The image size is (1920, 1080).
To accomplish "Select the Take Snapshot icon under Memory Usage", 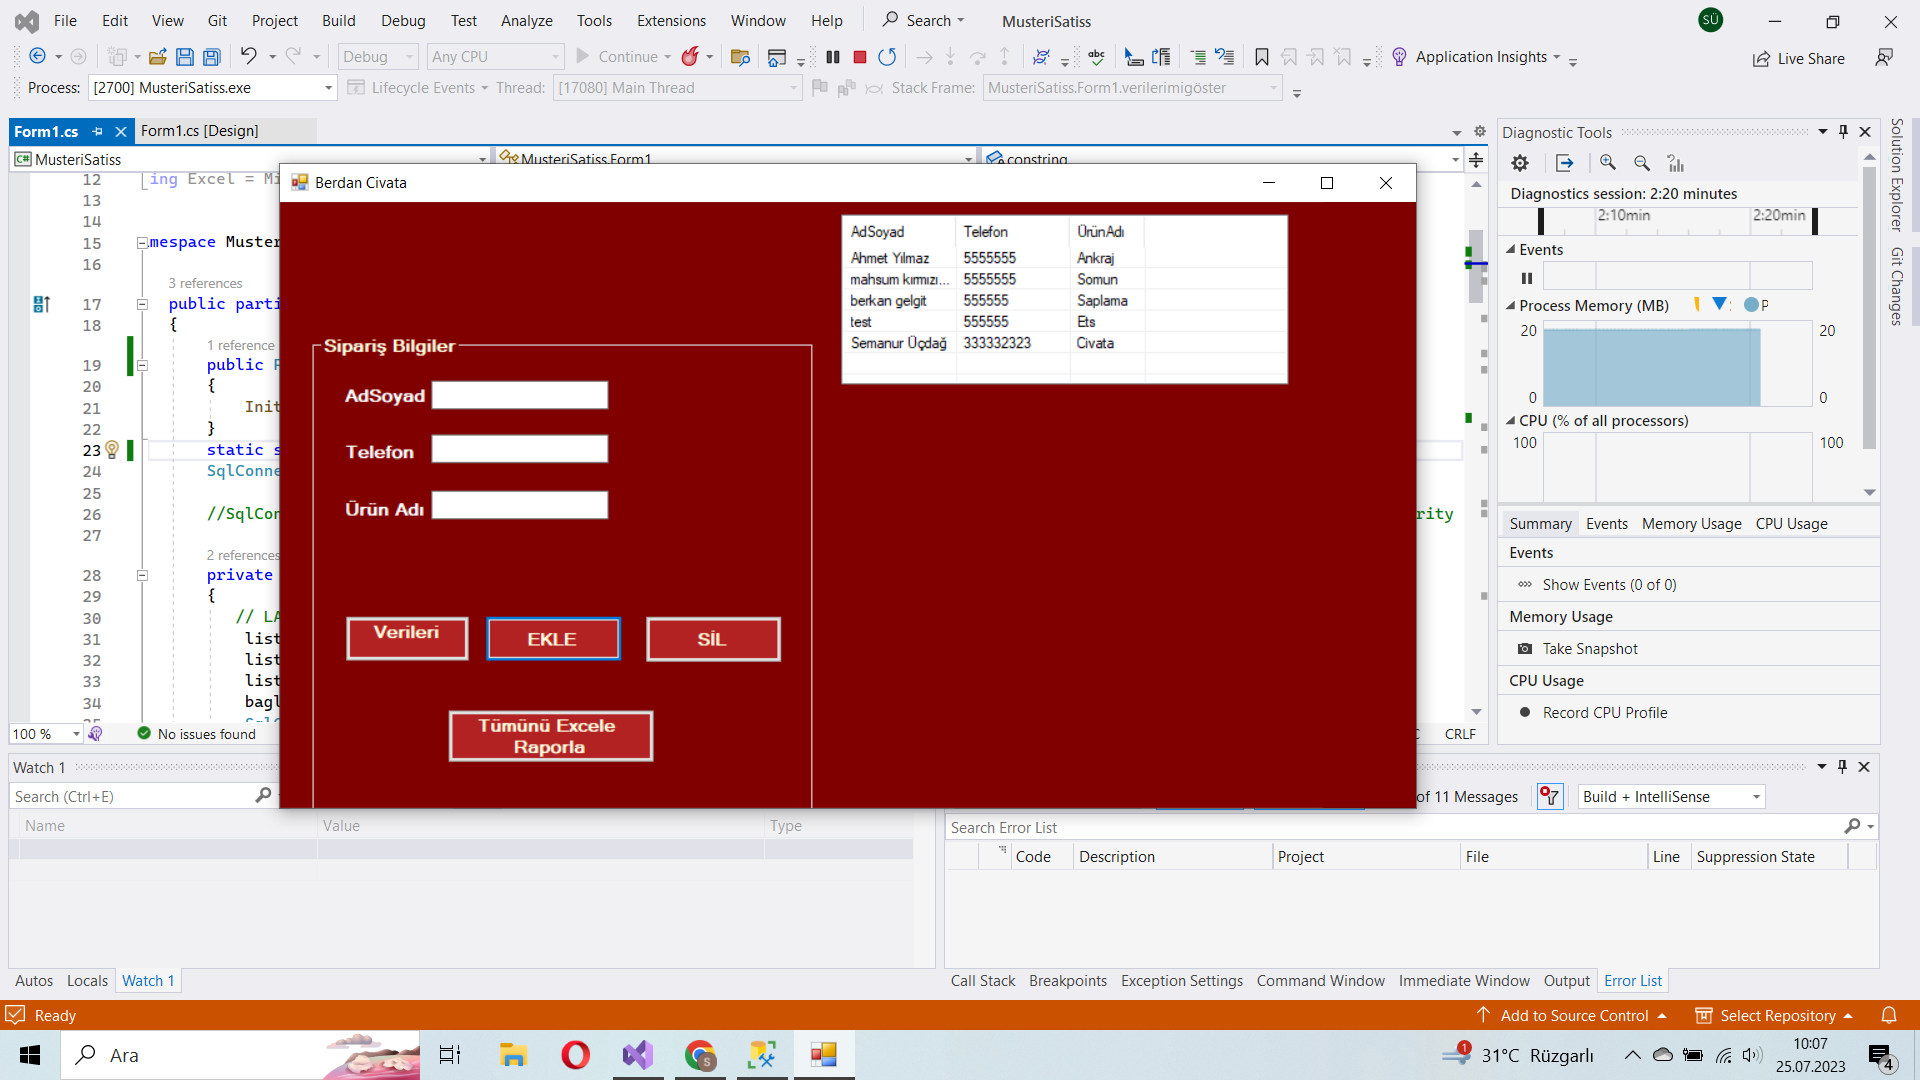I will (x=1526, y=648).
